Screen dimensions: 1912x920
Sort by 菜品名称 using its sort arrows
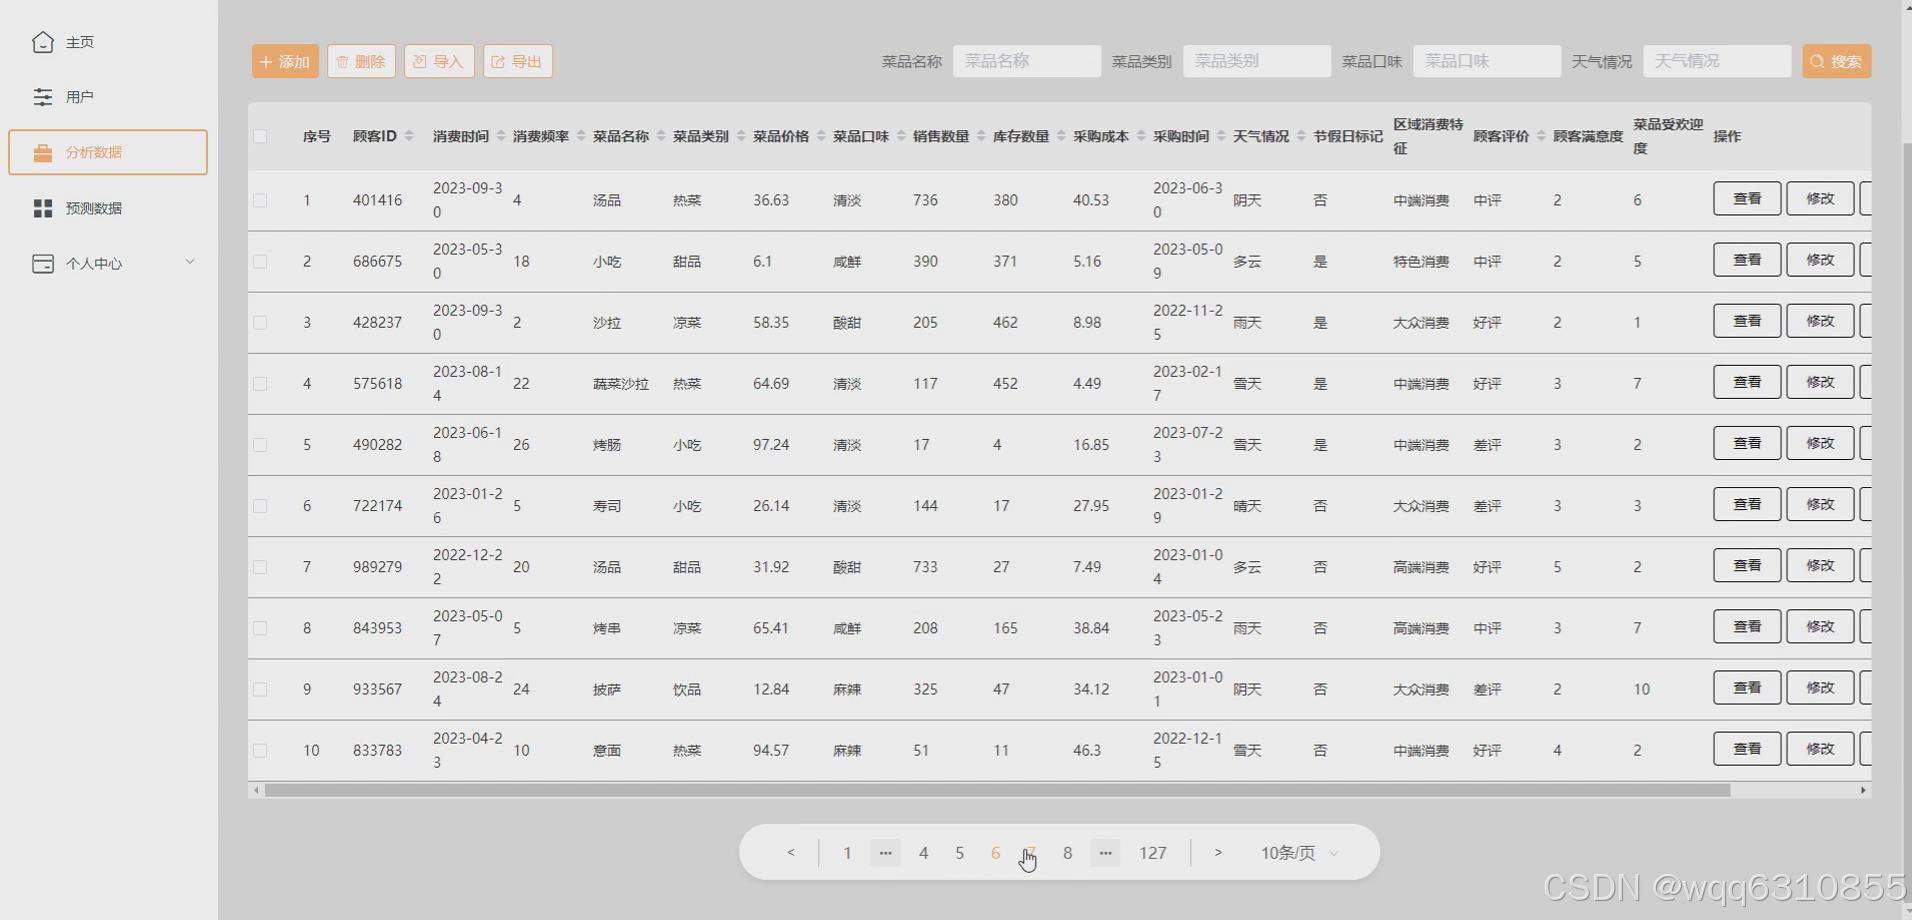(661, 136)
